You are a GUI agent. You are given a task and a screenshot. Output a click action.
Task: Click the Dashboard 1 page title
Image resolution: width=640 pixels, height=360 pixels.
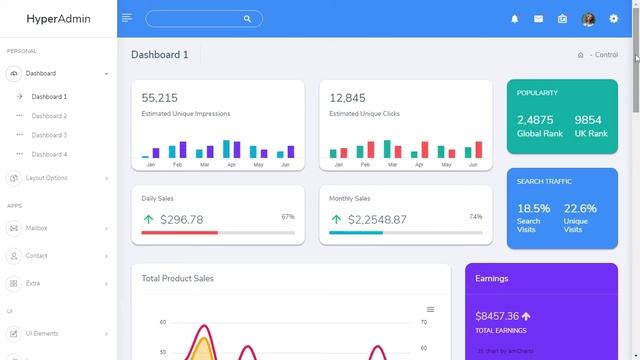coord(160,55)
